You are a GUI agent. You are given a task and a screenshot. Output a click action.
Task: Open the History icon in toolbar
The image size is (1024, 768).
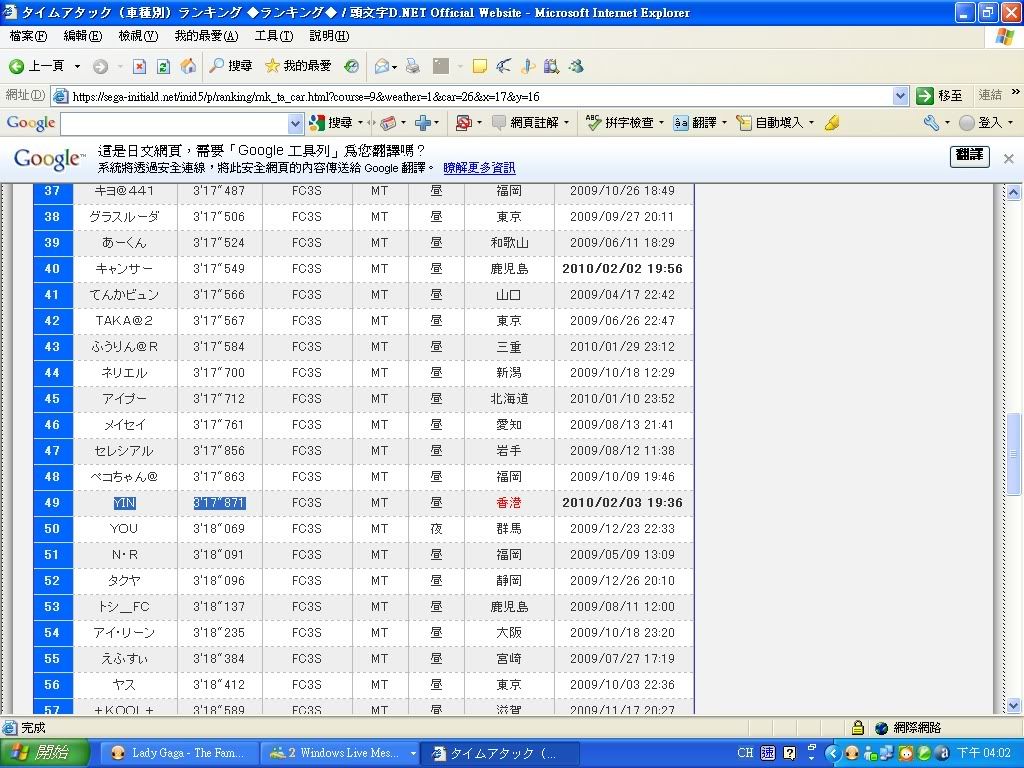pyautogui.click(x=352, y=66)
